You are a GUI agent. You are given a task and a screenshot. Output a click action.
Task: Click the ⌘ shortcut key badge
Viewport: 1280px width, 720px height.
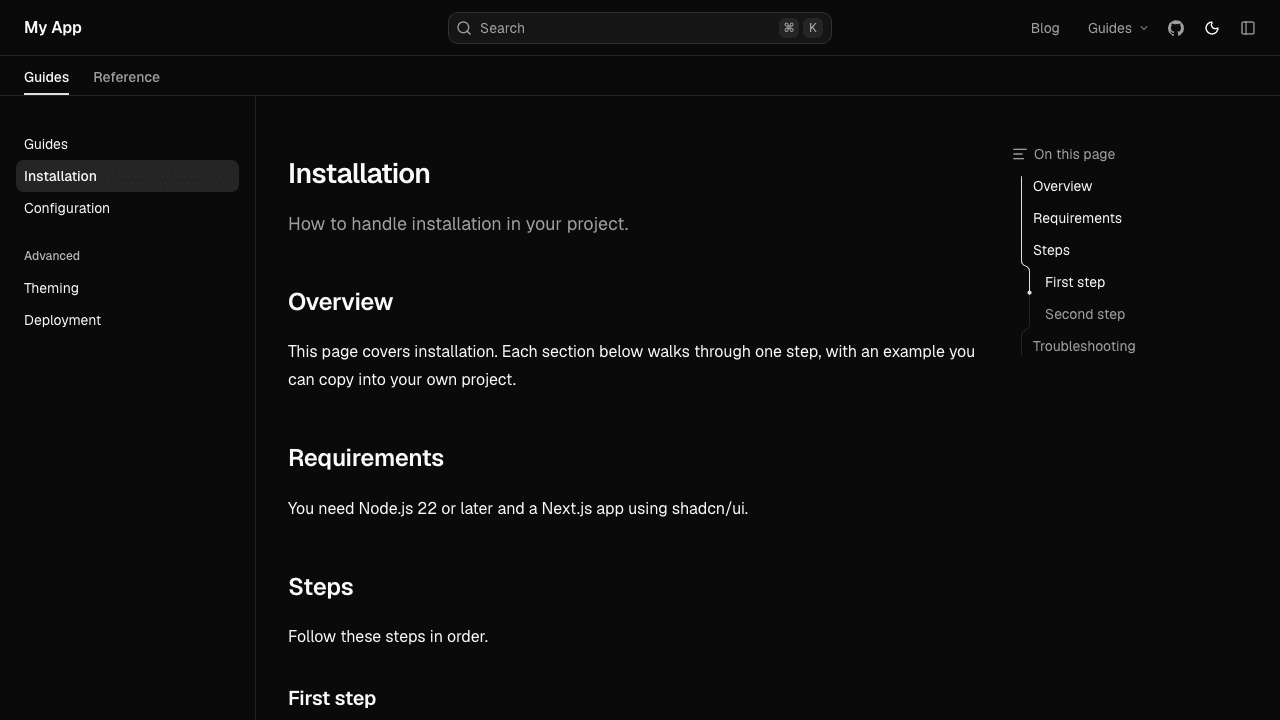pyautogui.click(x=789, y=28)
